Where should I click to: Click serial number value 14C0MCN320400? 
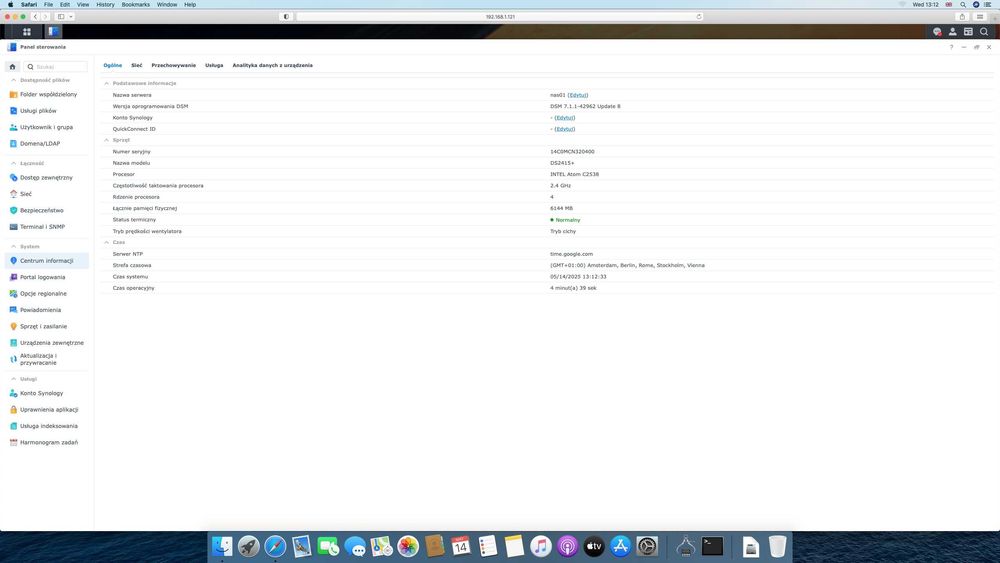coord(572,152)
